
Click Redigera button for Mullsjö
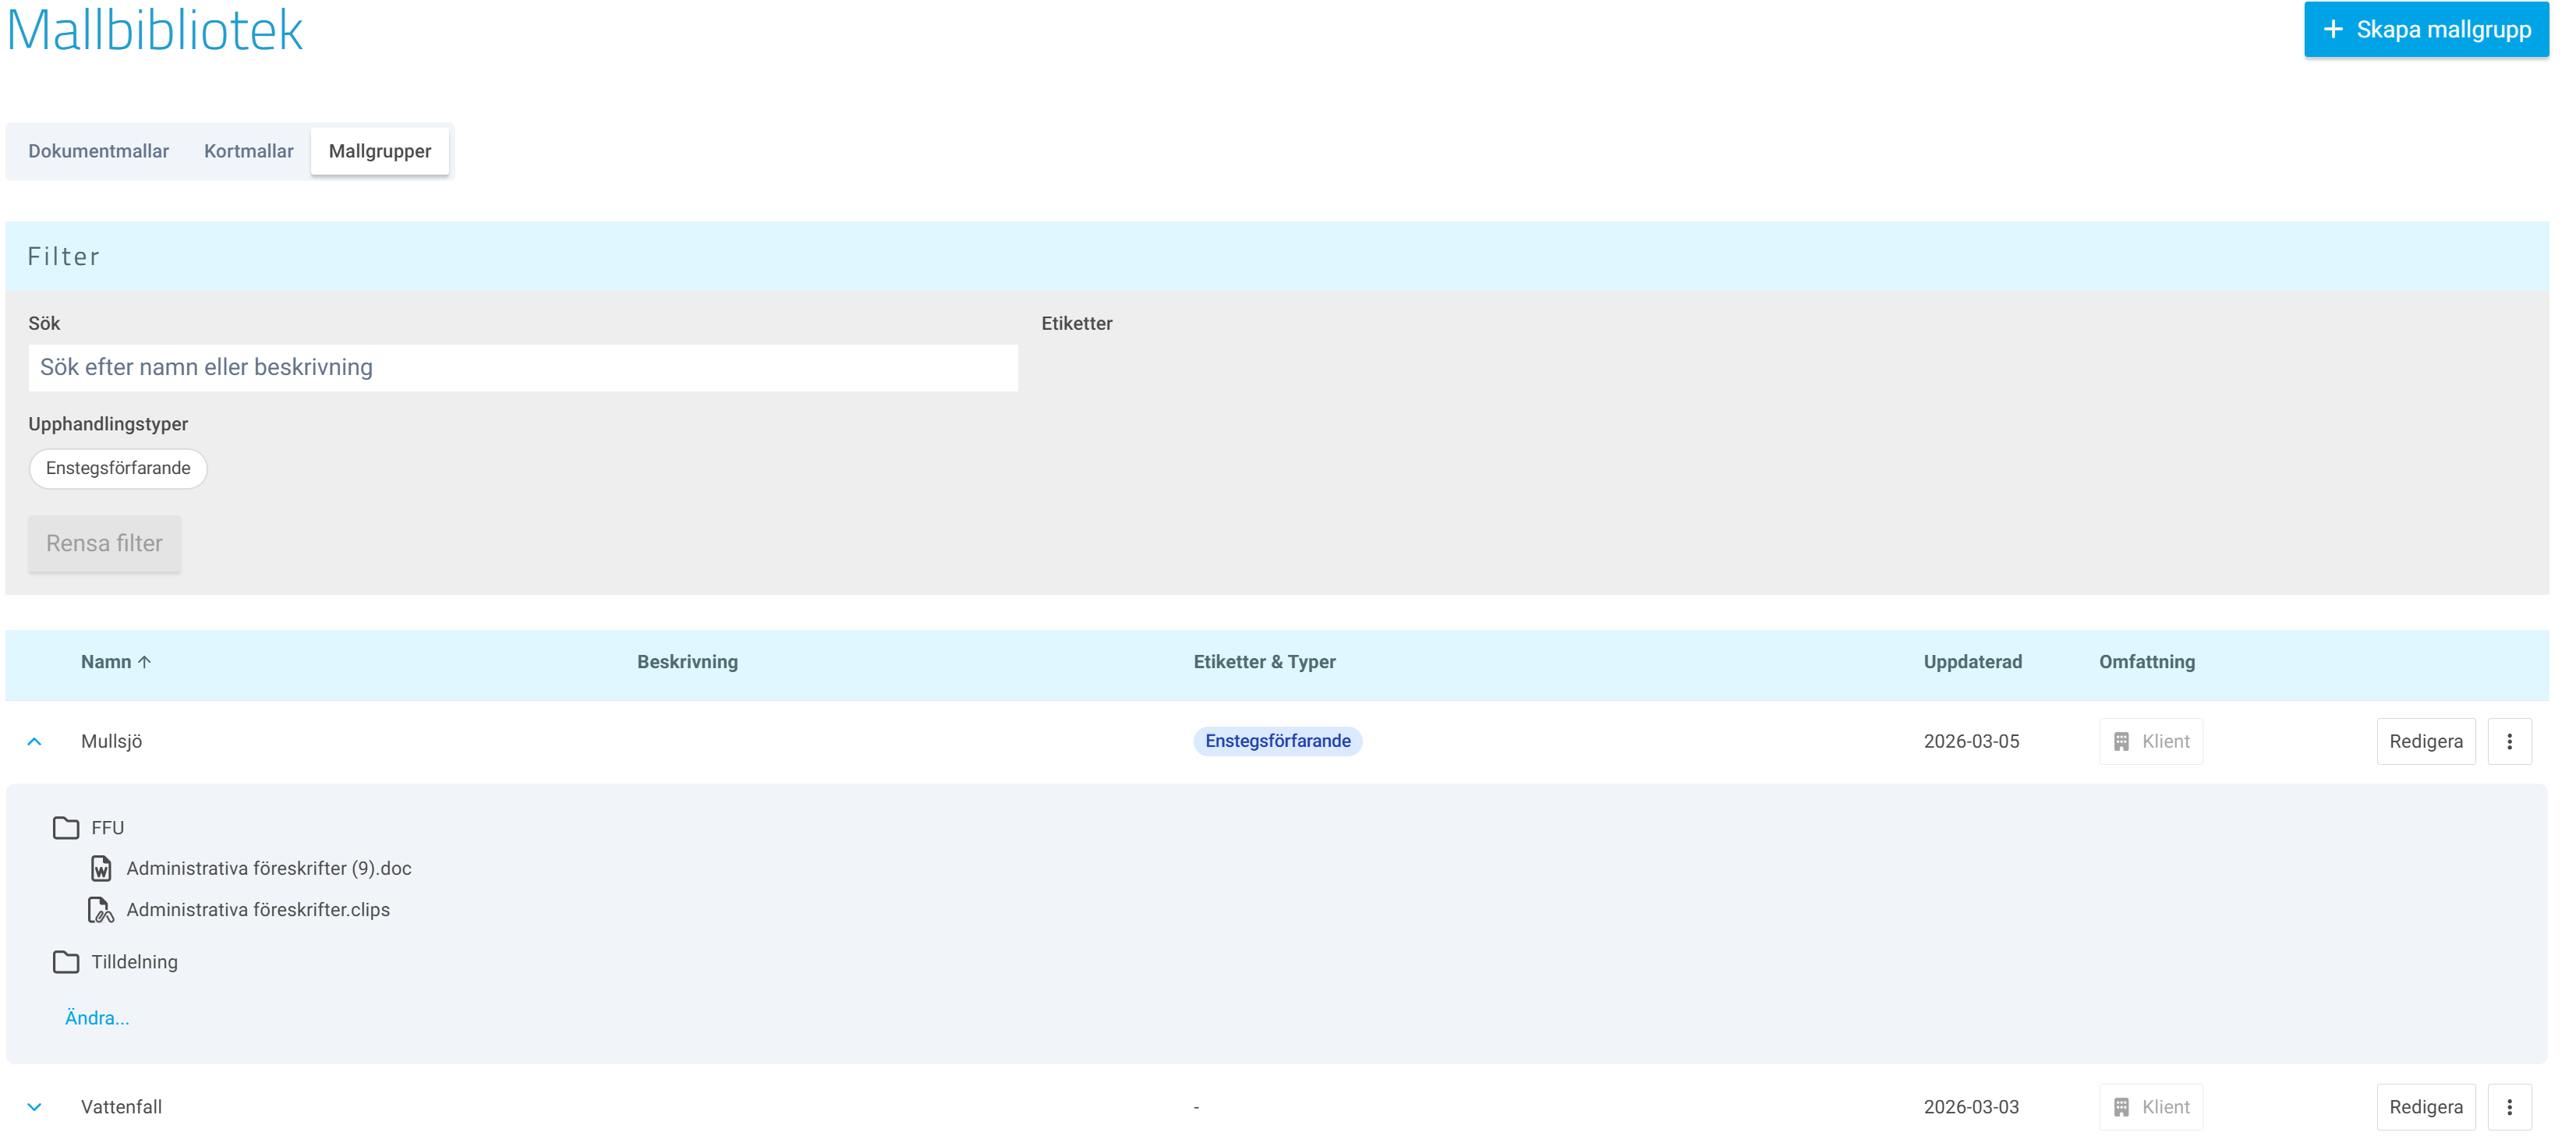tap(2425, 741)
